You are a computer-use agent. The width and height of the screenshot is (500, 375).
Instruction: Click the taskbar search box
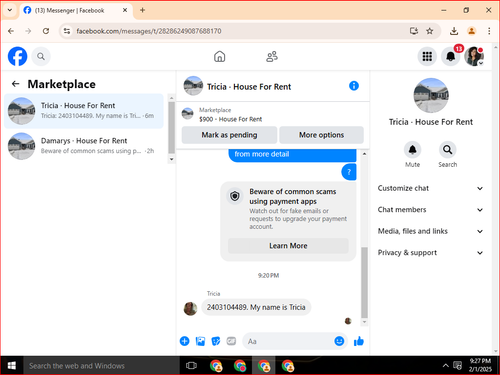[x=101, y=366]
